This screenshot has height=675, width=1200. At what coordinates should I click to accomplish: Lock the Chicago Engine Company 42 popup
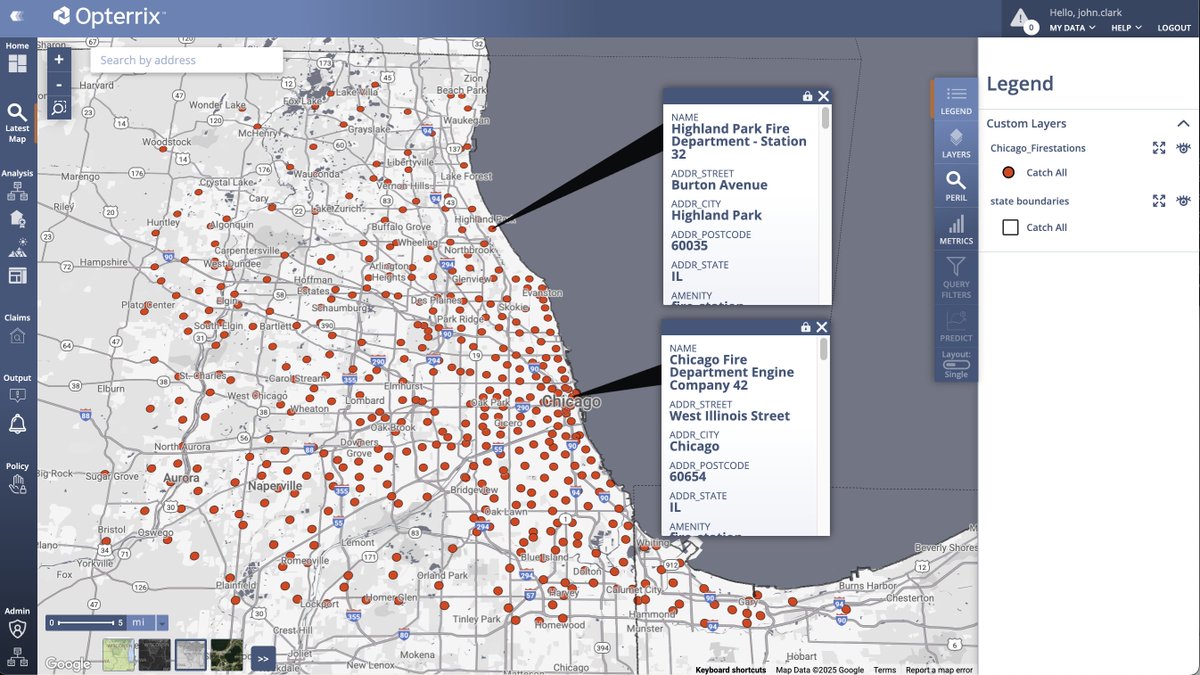(805, 327)
